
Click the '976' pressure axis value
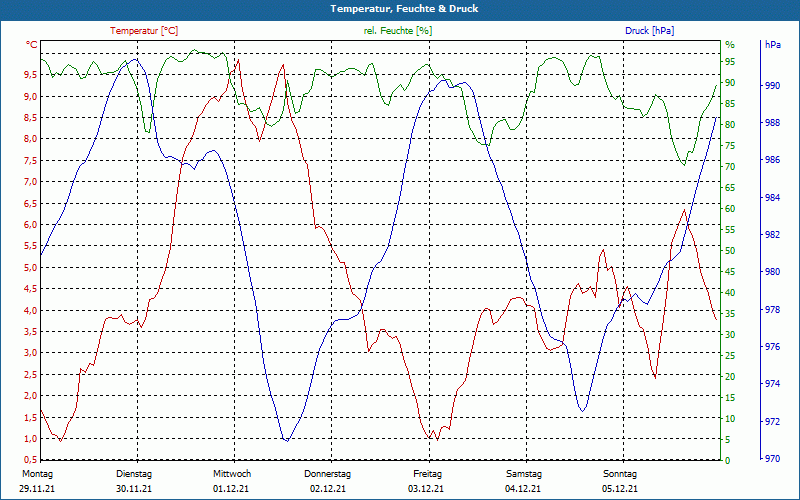click(x=772, y=347)
